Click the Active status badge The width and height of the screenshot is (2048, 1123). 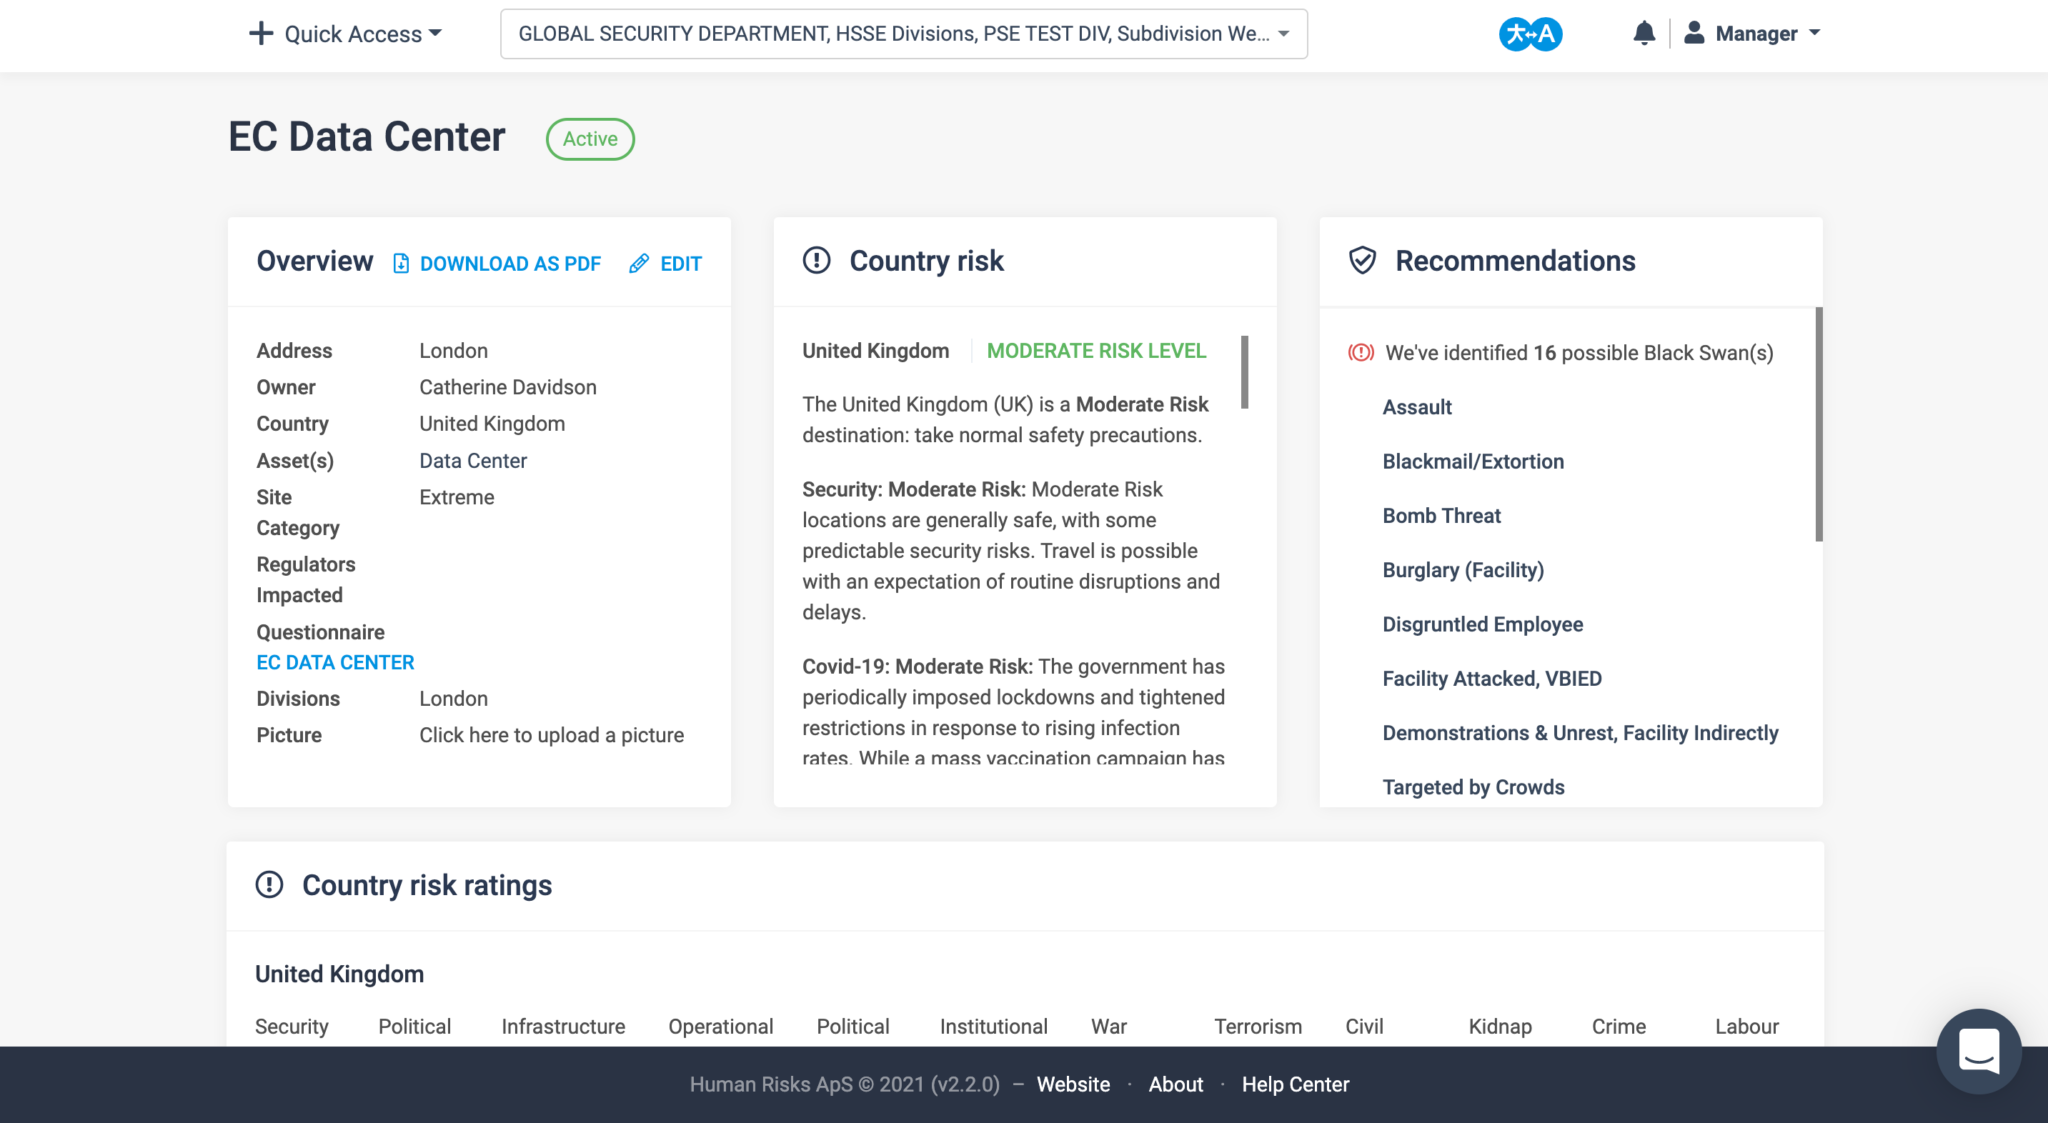click(590, 139)
